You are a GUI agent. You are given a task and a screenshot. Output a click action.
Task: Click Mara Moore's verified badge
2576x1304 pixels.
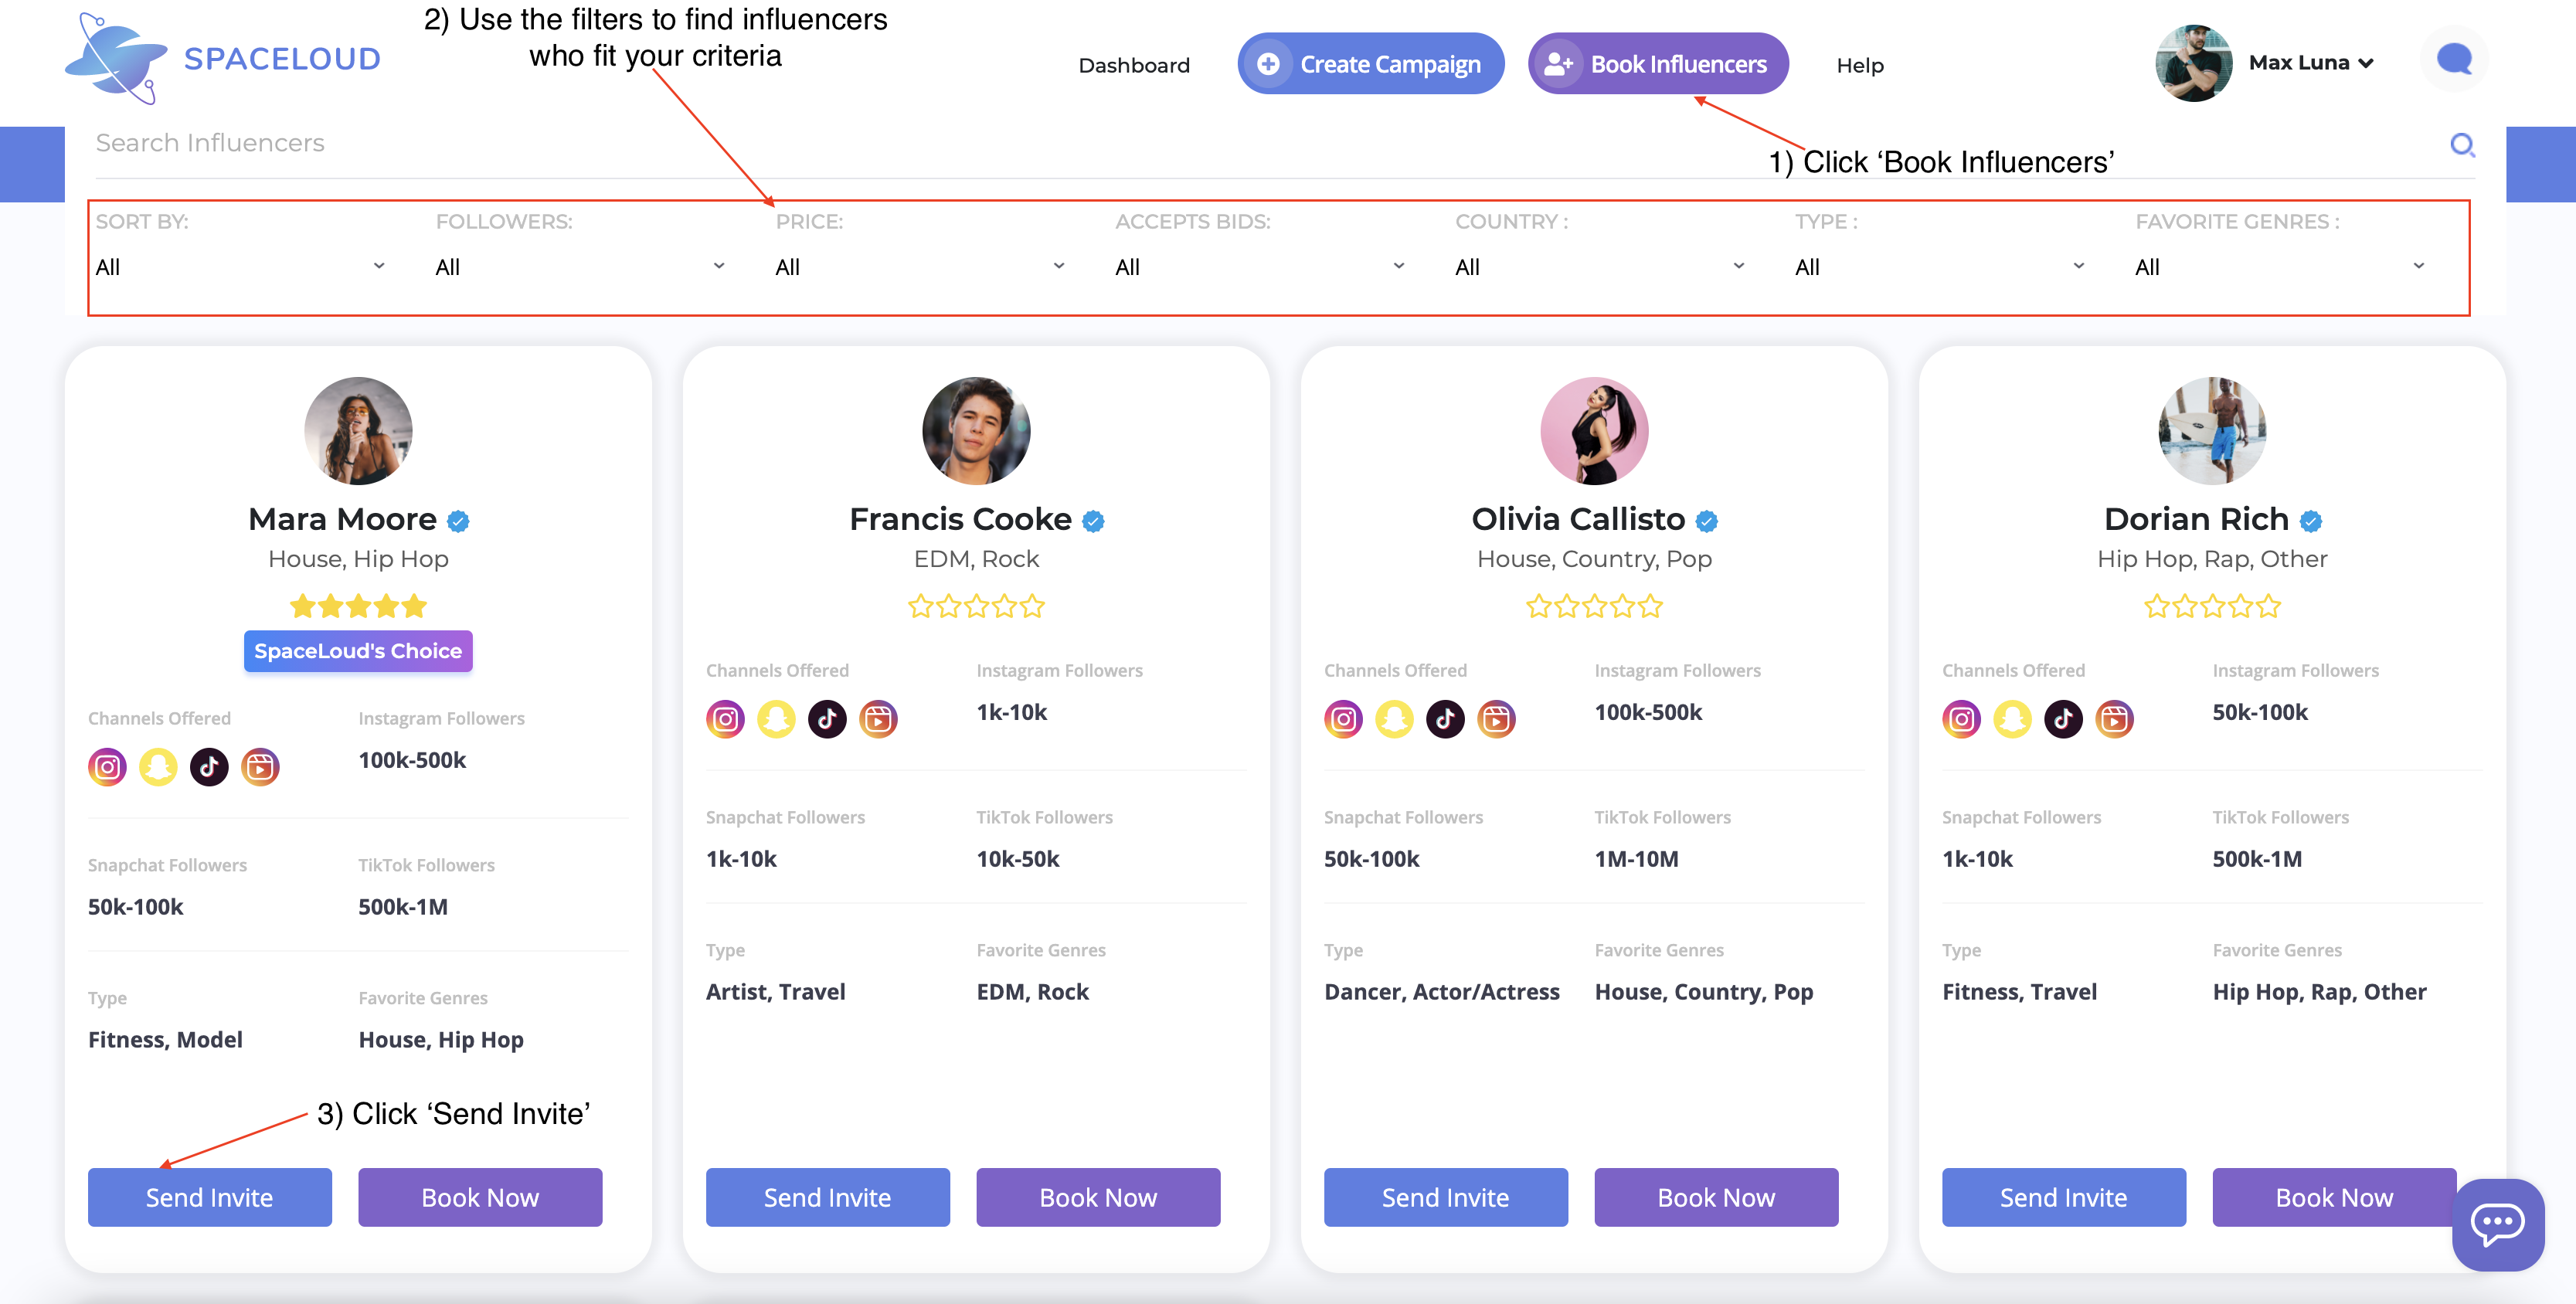tap(458, 521)
